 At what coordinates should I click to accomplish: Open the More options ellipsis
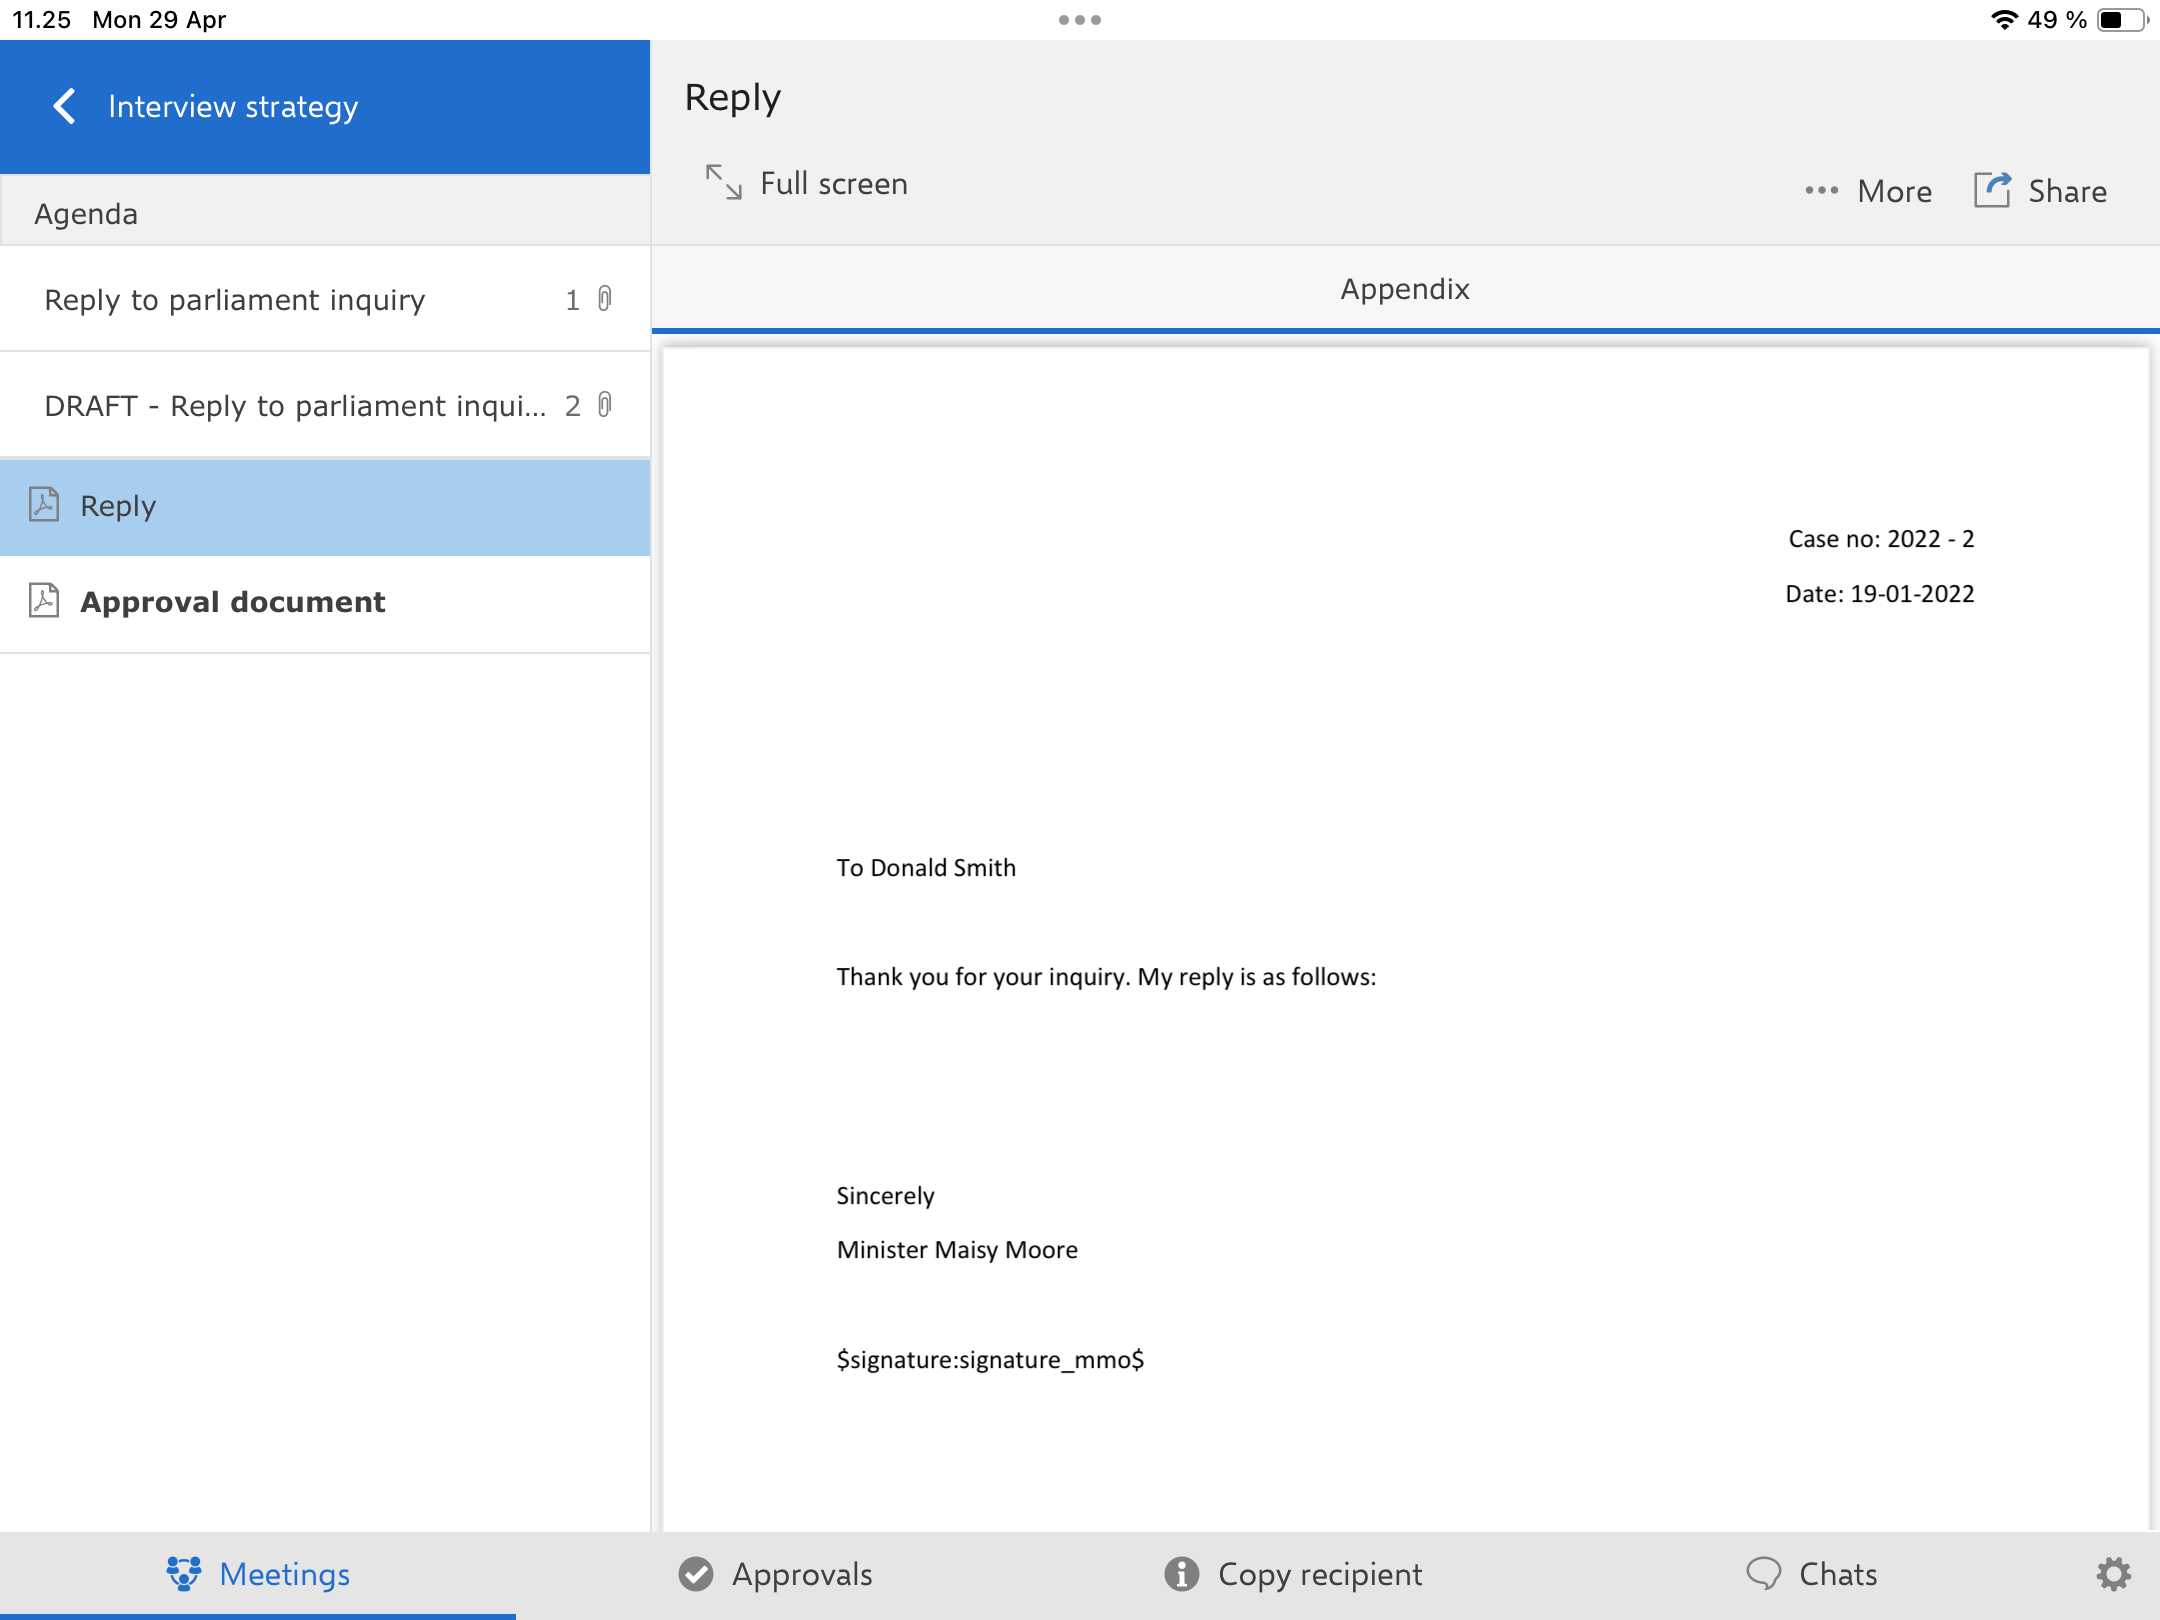(x=1821, y=191)
